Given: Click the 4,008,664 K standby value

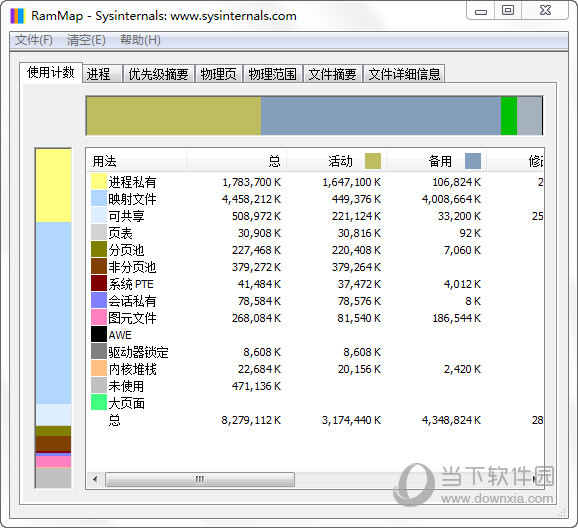Looking at the screenshot, I should click(x=452, y=199).
